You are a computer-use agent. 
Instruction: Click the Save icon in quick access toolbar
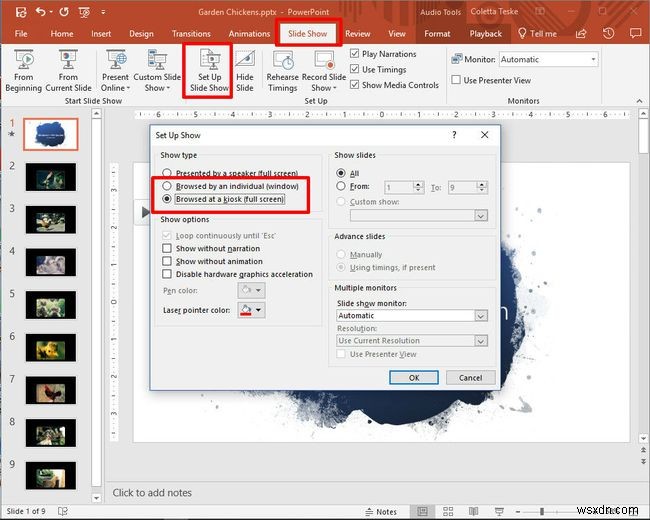click(21, 12)
